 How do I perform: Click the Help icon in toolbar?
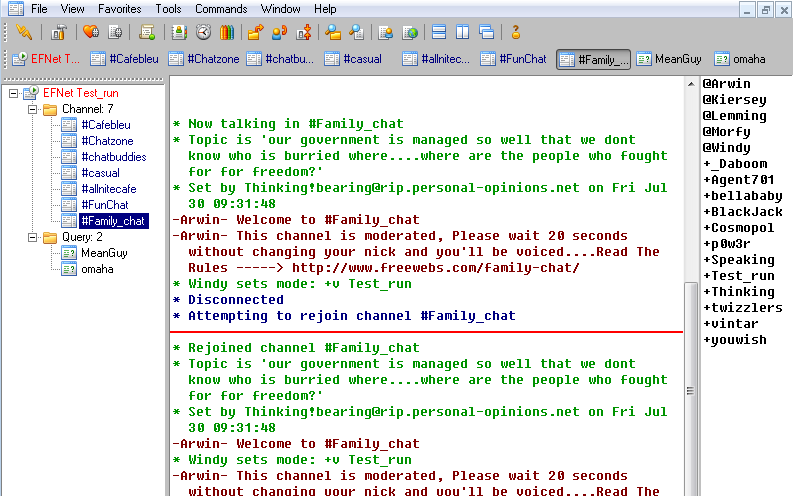(x=516, y=32)
